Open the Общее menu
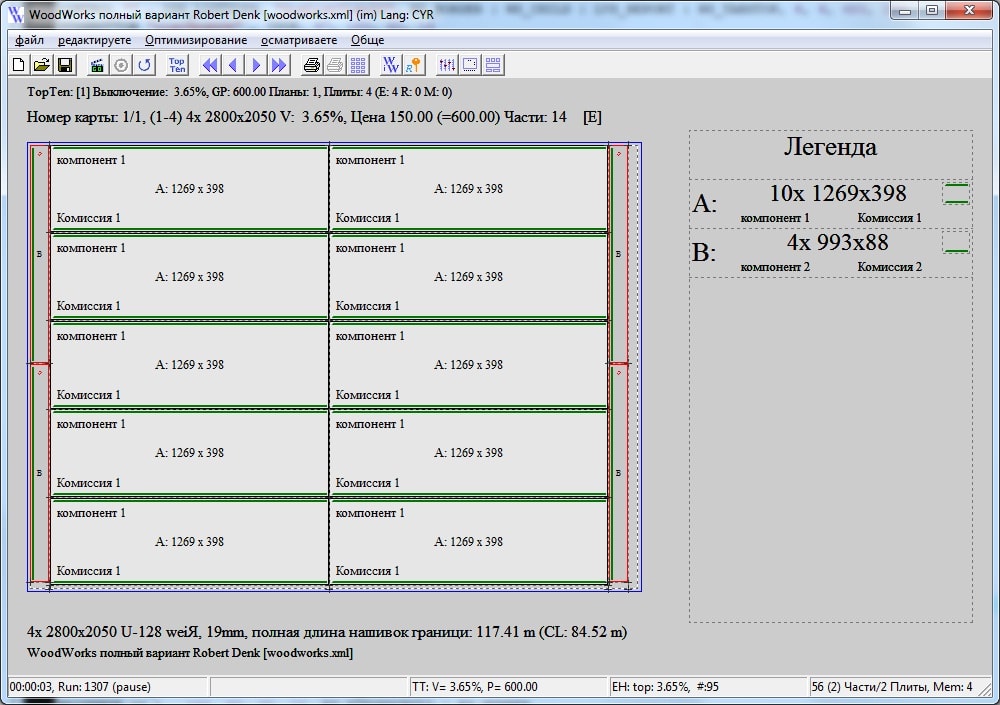The height and width of the screenshot is (705, 1000). tap(367, 40)
